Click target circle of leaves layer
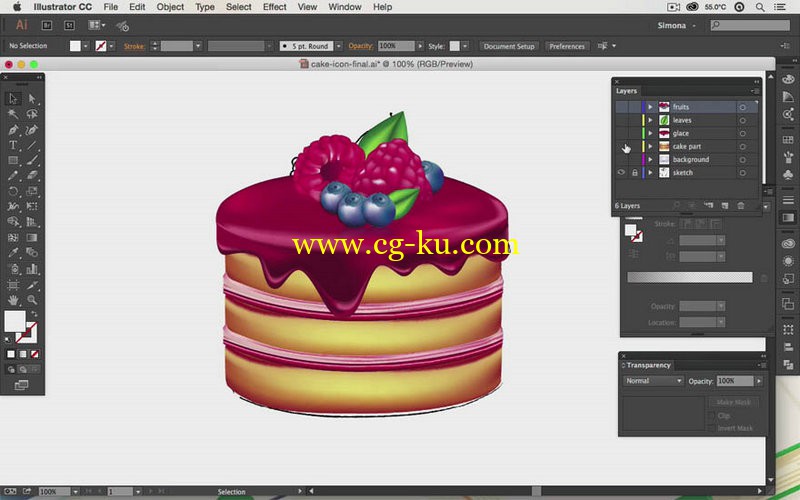The image size is (800, 500). [x=743, y=120]
